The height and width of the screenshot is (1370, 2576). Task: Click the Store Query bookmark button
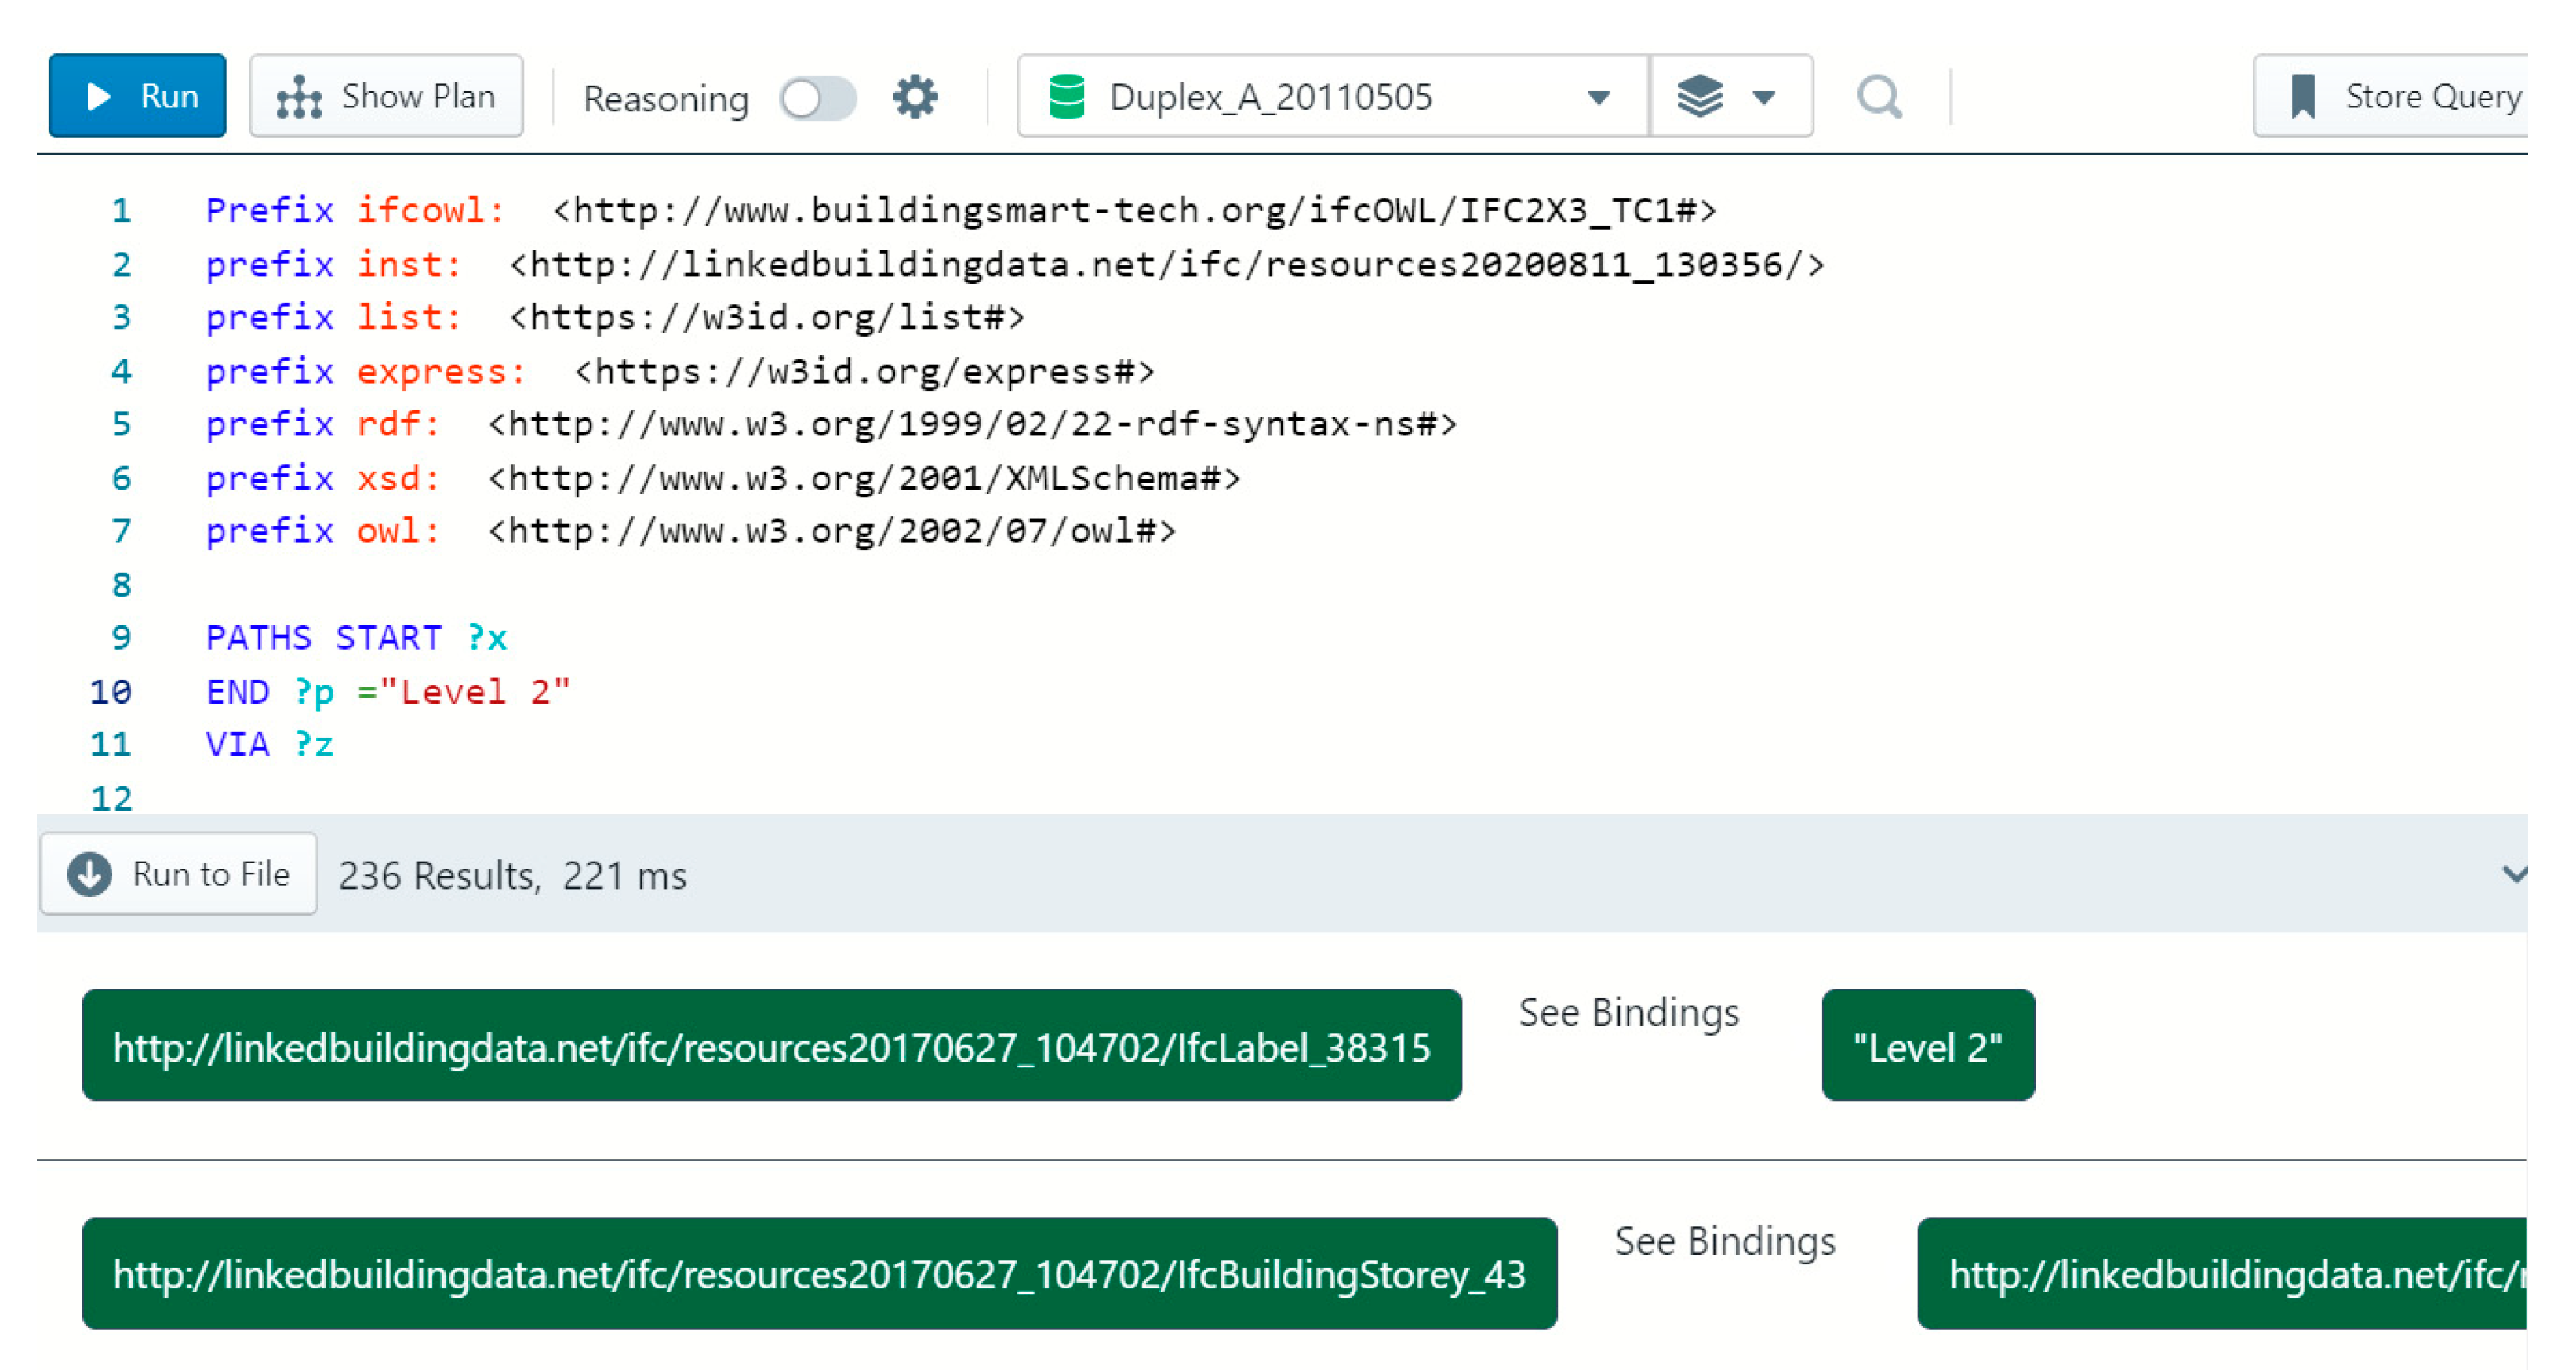2400,96
